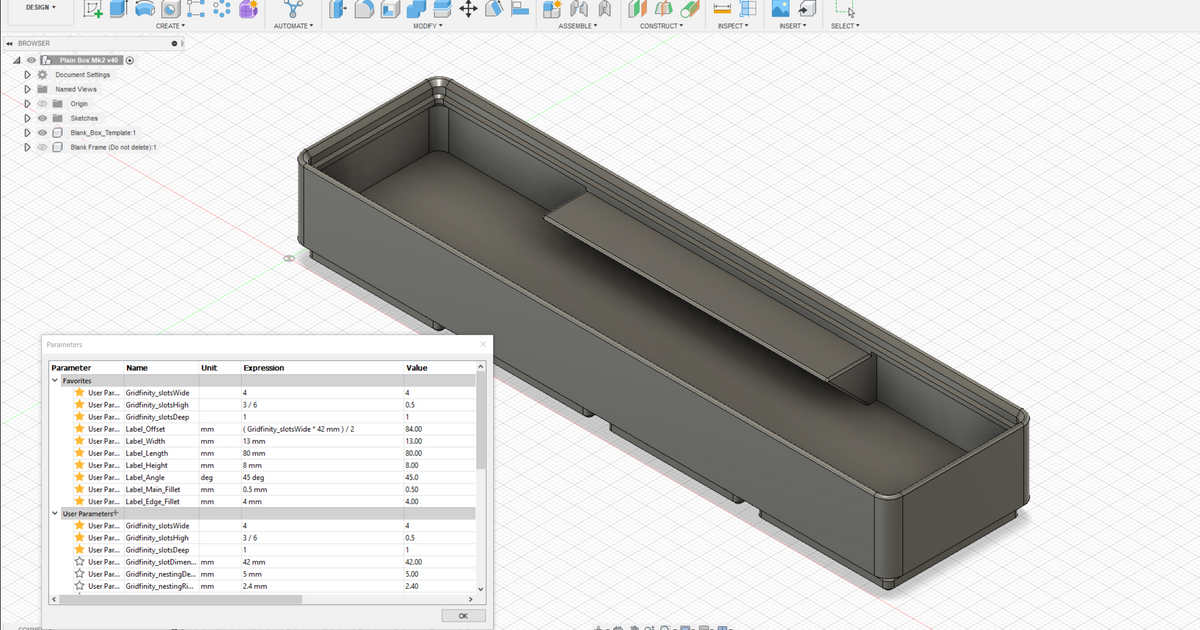Unfavorite the Label_Angle parameter star
This screenshot has width=1200, height=630.
pos(80,477)
